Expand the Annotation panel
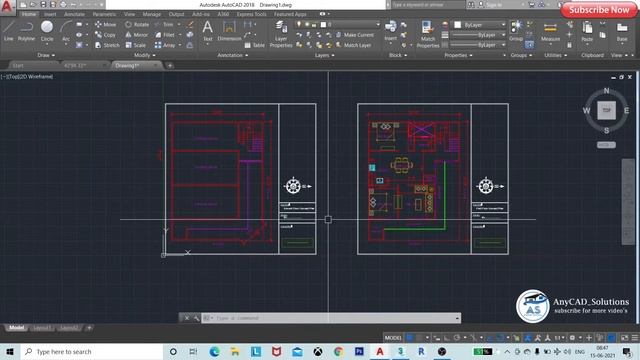This screenshot has height=360, width=640. [x=233, y=55]
